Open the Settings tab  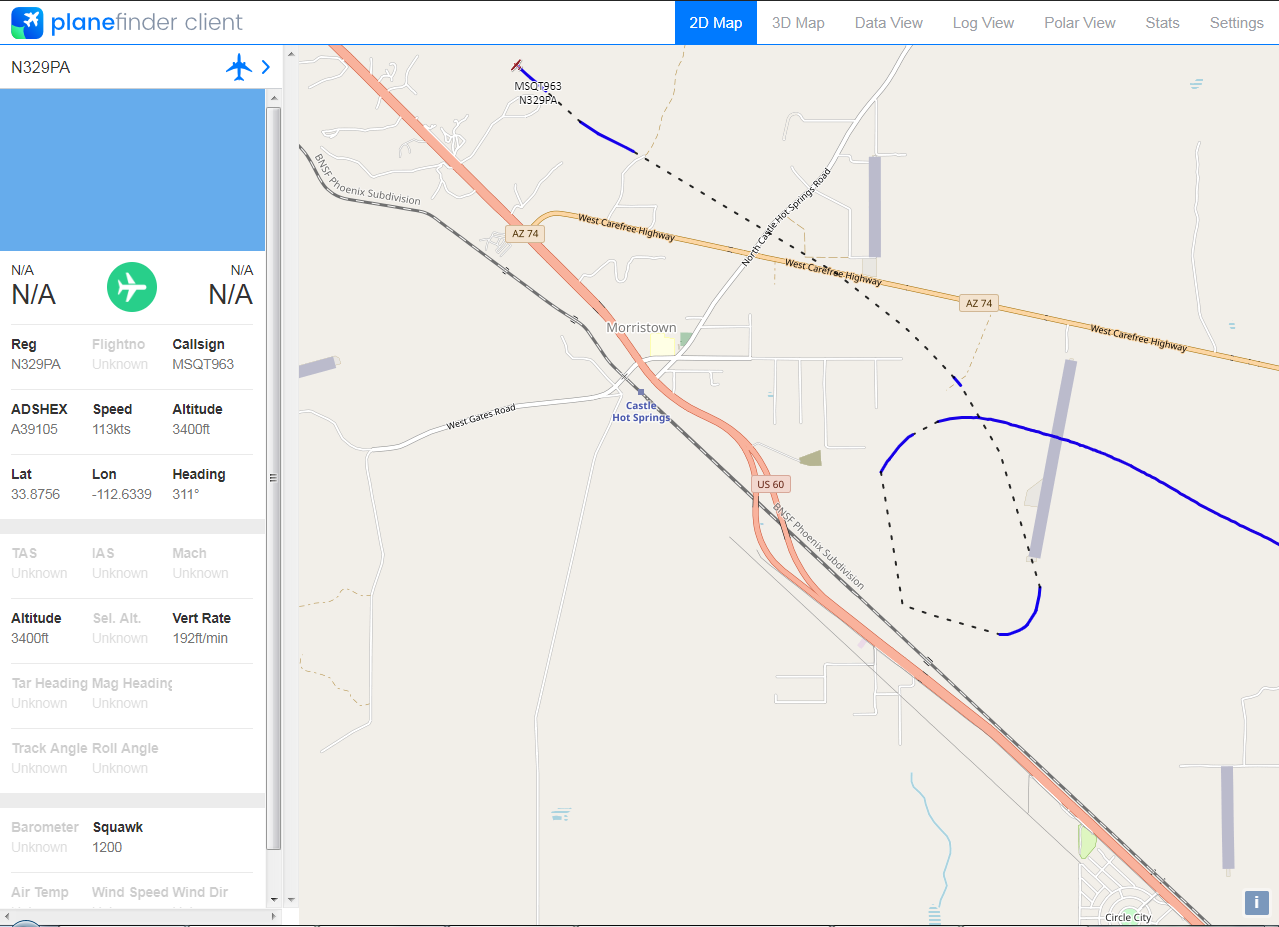[x=1236, y=23]
